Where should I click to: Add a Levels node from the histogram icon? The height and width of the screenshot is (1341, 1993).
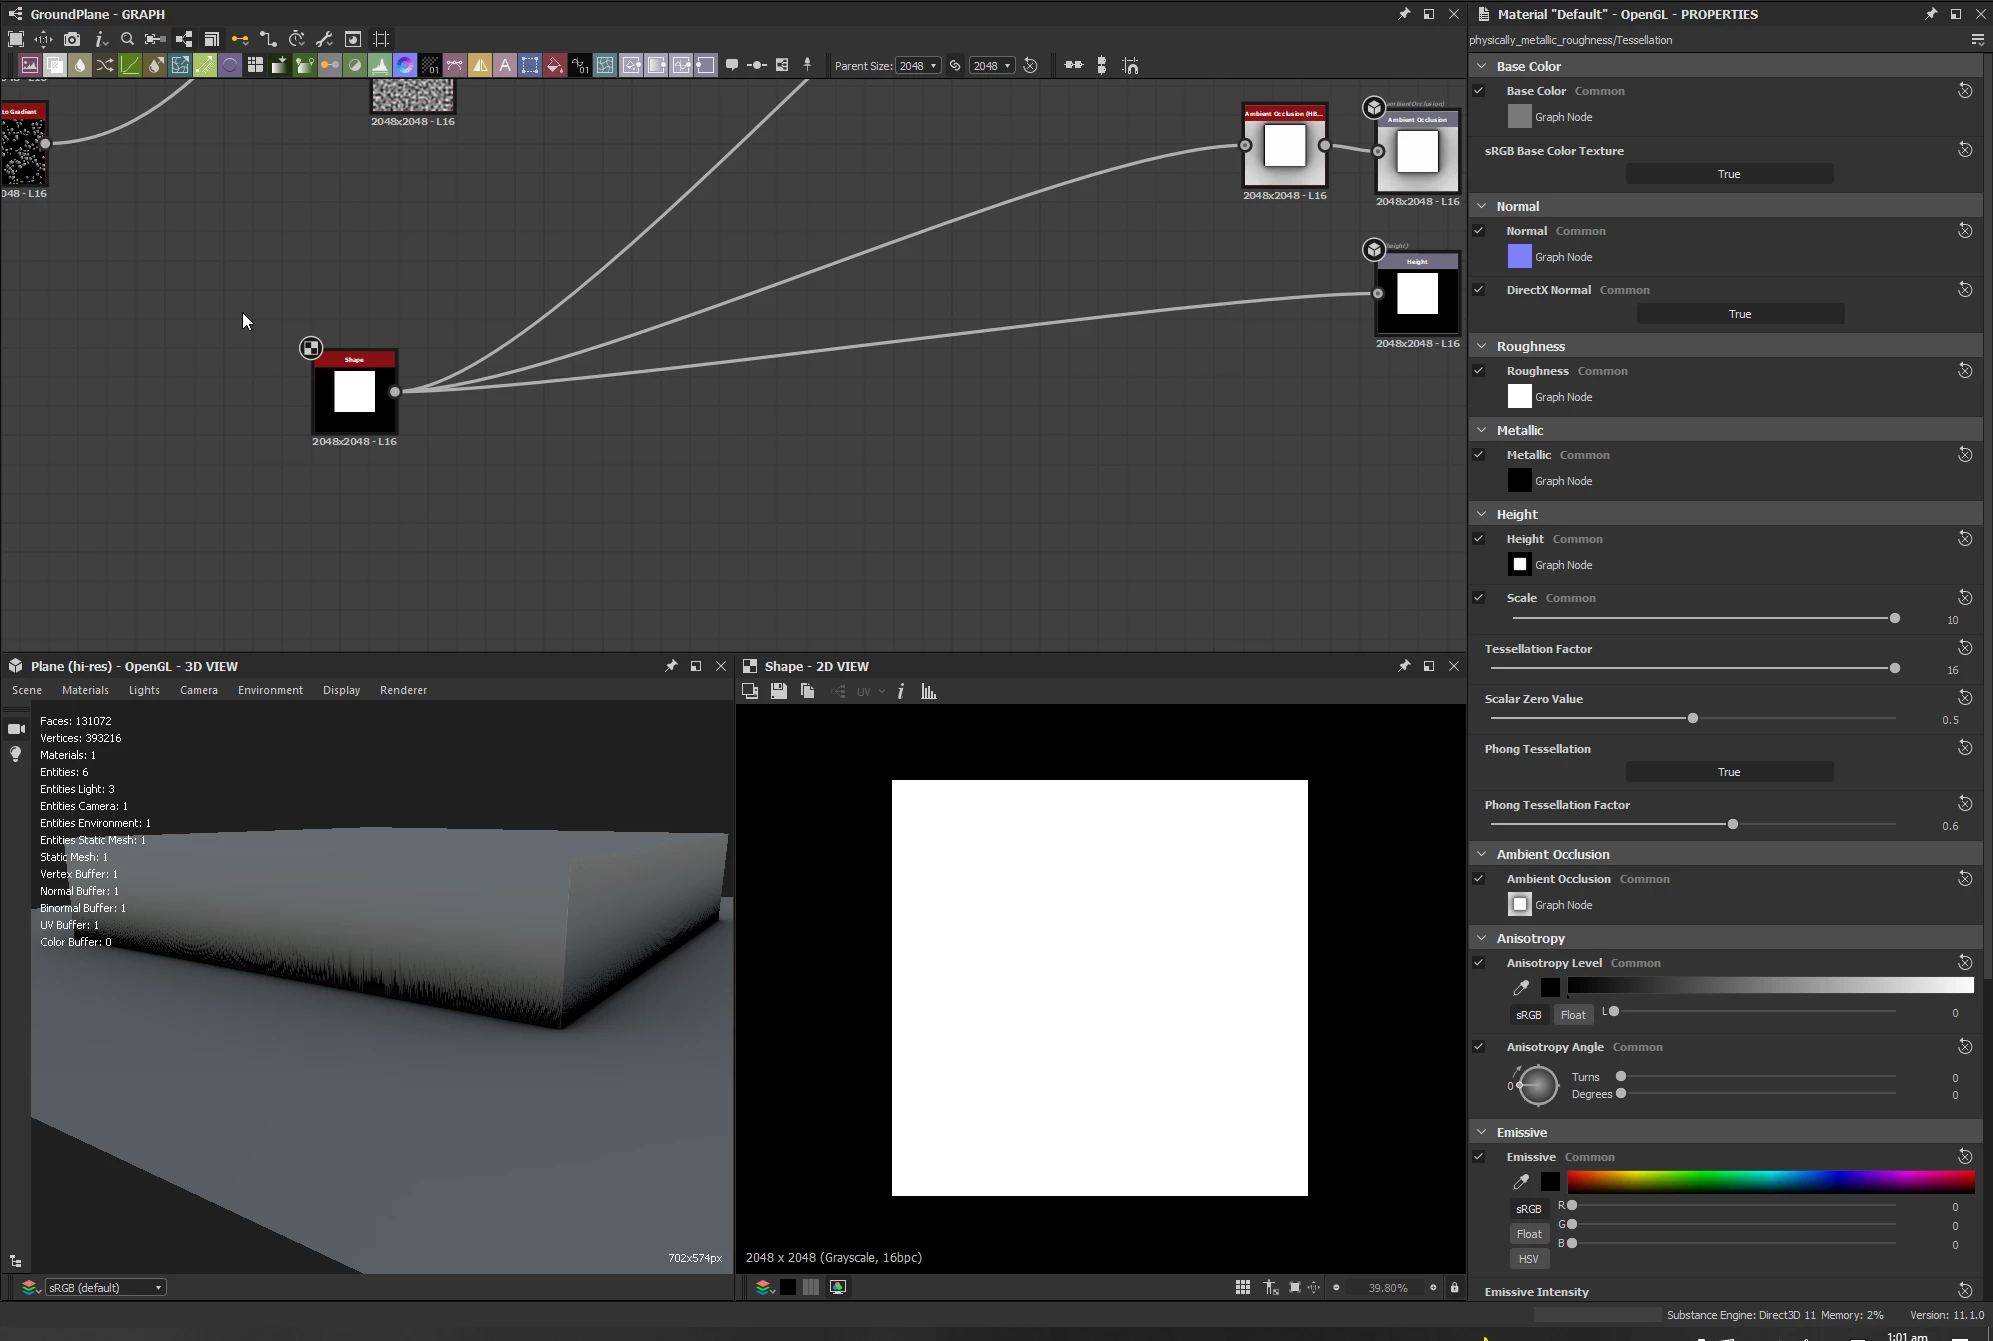[380, 65]
